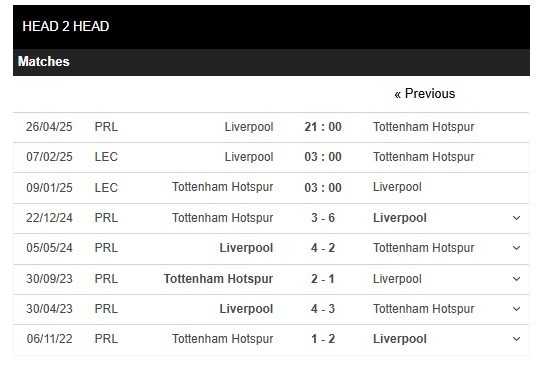Click Tottenham Hotspur in the 09/01/25 row
The image size is (543, 365).
click(x=223, y=187)
